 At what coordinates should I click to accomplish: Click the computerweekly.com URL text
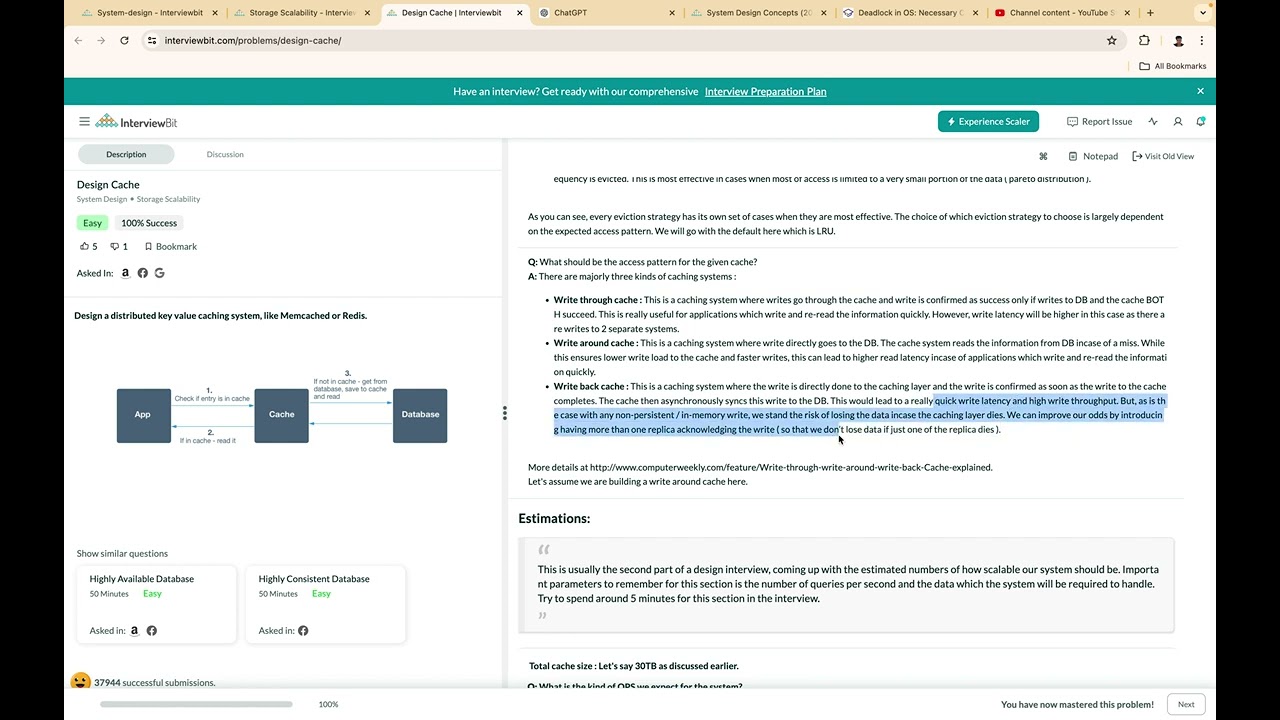(791, 467)
